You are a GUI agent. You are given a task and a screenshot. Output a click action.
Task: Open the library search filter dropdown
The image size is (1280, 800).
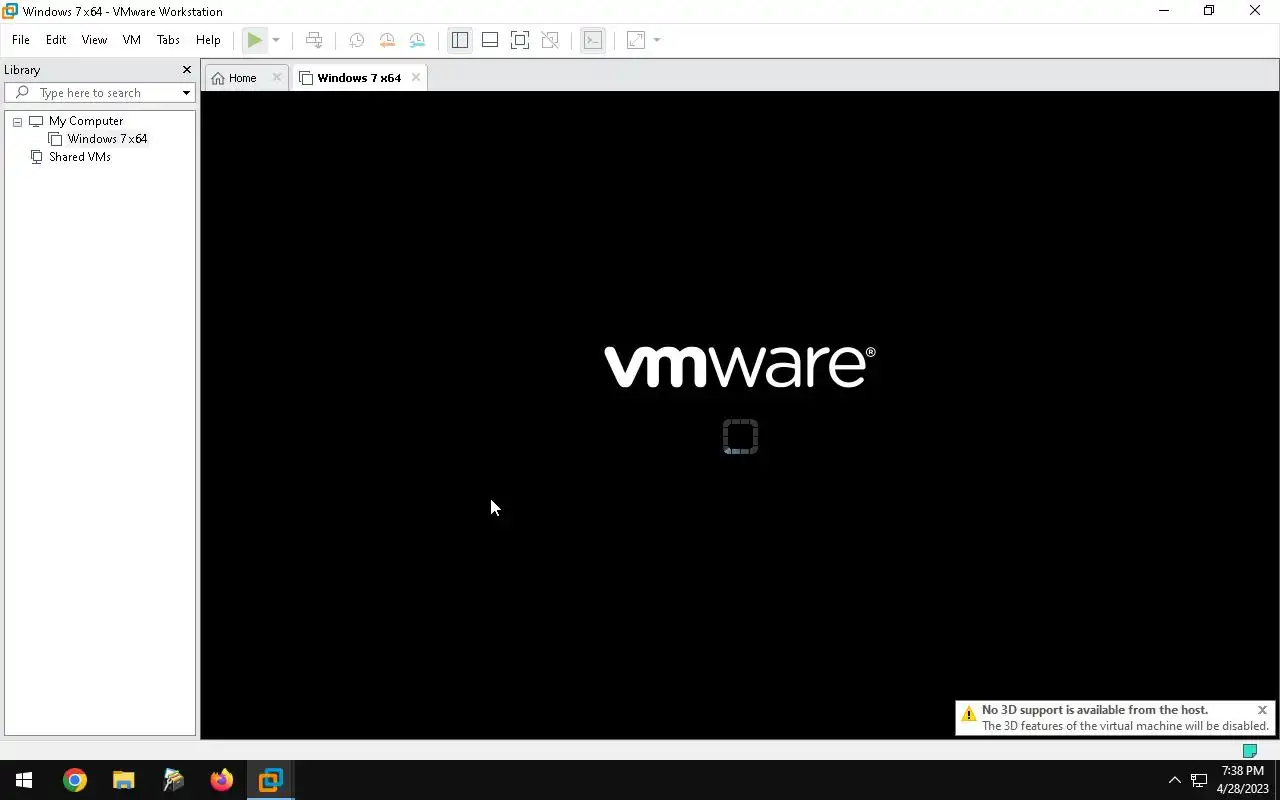pyautogui.click(x=186, y=93)
